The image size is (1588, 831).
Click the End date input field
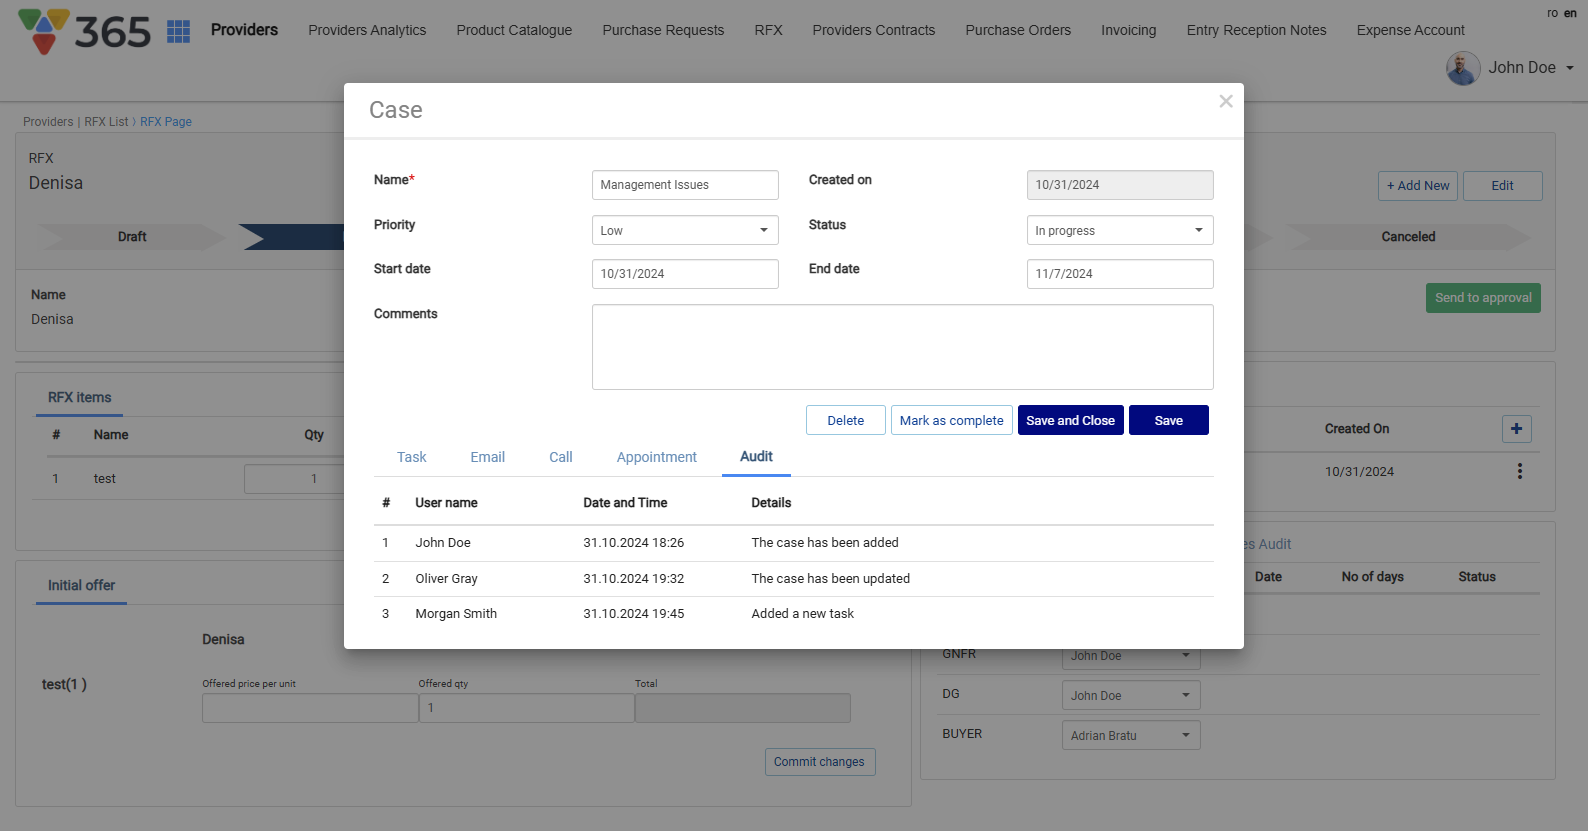(1119, 274)
